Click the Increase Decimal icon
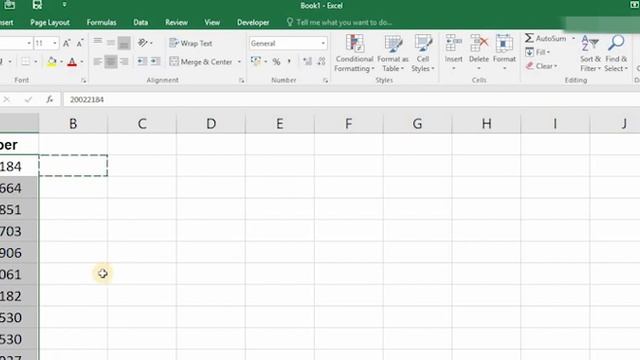Image resolution: width=640 pixels, height=360 pixels. point(307,62)
